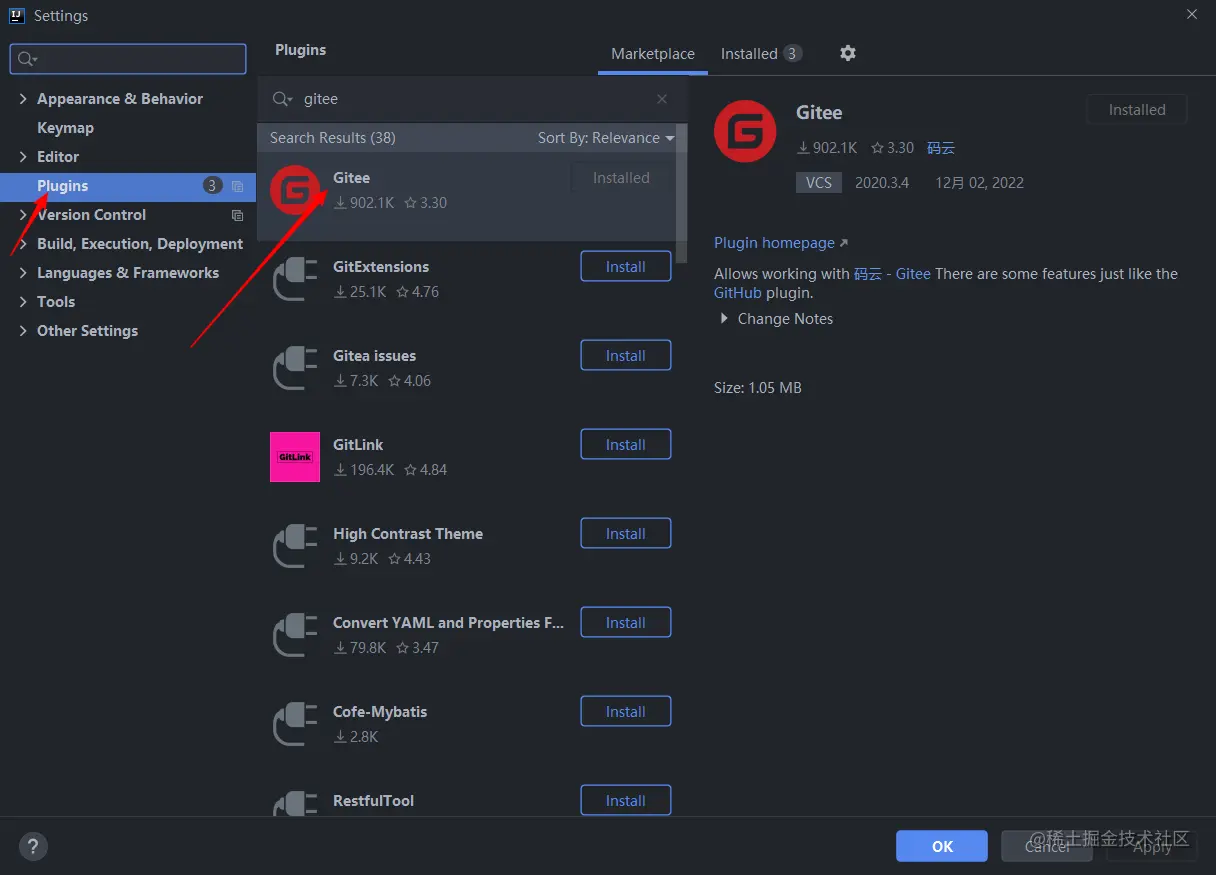The height and width of the screenshot is (875, 1216).
Task: Click the Search Results (38) label
Action: tap(333, 138)
